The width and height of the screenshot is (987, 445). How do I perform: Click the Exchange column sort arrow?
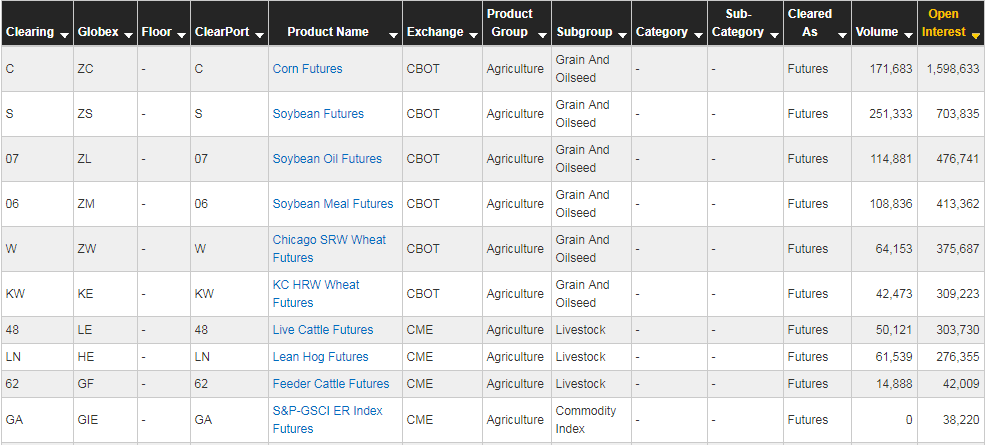(471, 34)
